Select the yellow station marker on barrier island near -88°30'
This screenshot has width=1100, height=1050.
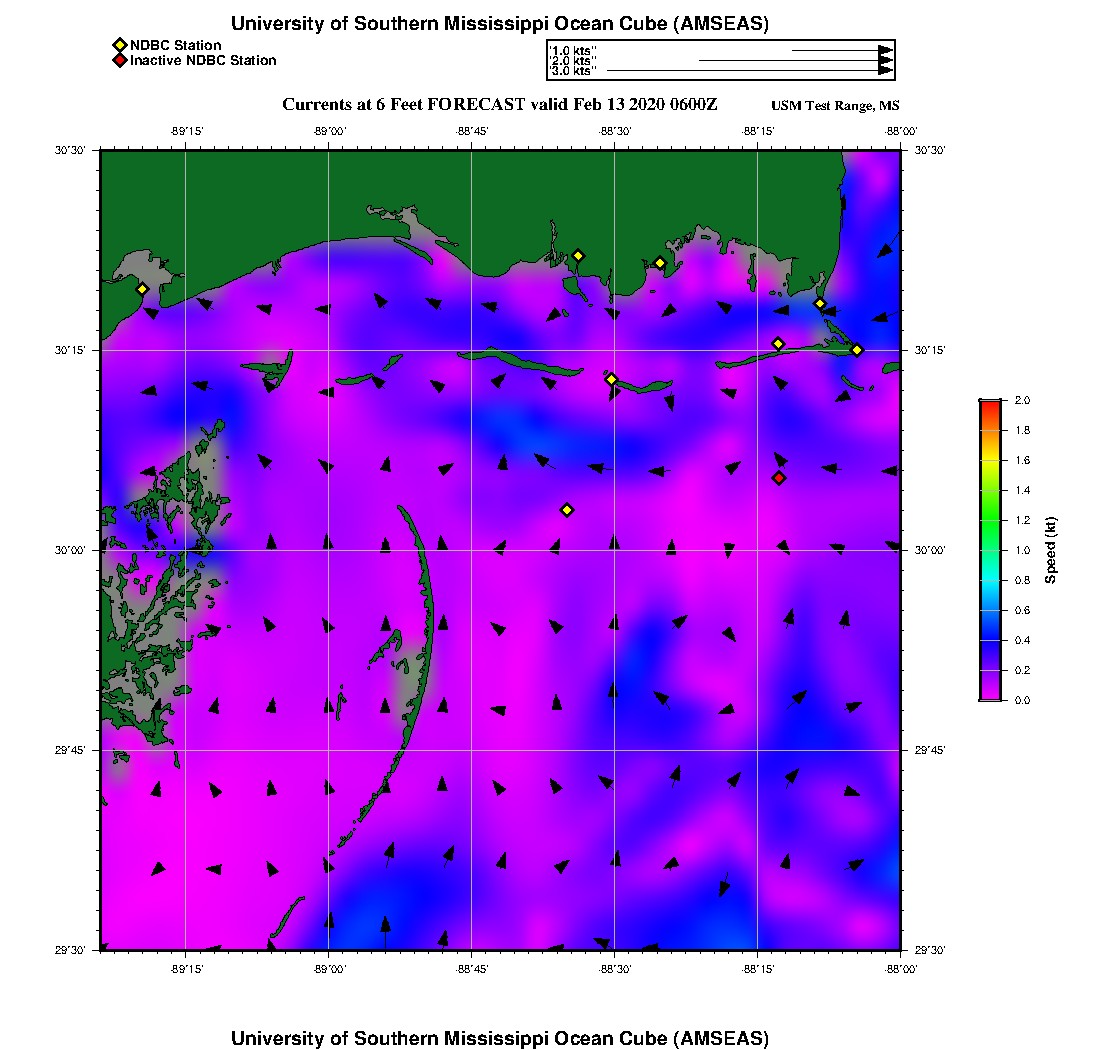[x=611, y=379]
